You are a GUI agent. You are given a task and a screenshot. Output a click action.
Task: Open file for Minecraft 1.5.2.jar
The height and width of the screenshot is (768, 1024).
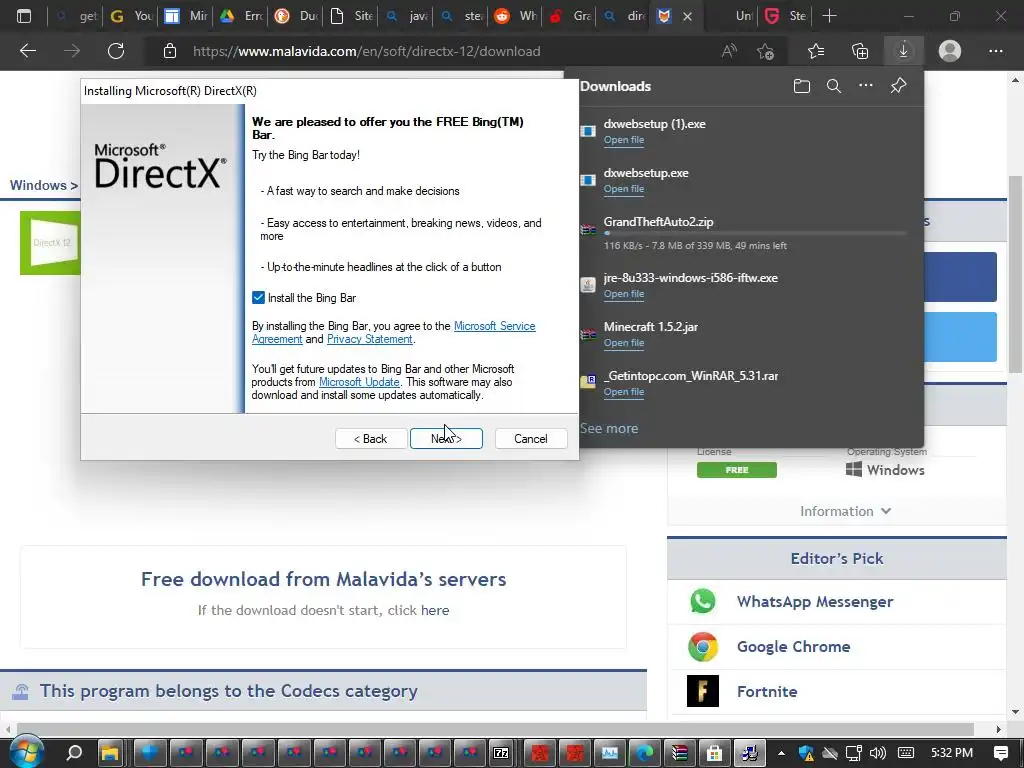(x=623, y=343)
